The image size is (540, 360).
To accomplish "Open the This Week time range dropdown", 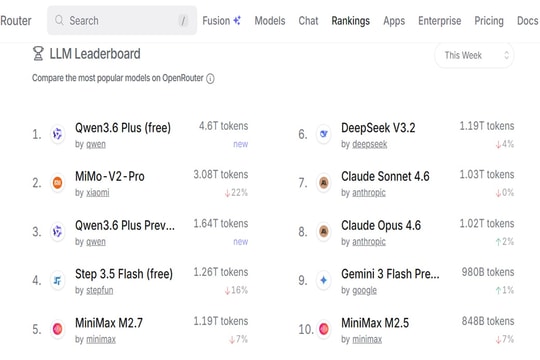I will [x=474, y=55].
